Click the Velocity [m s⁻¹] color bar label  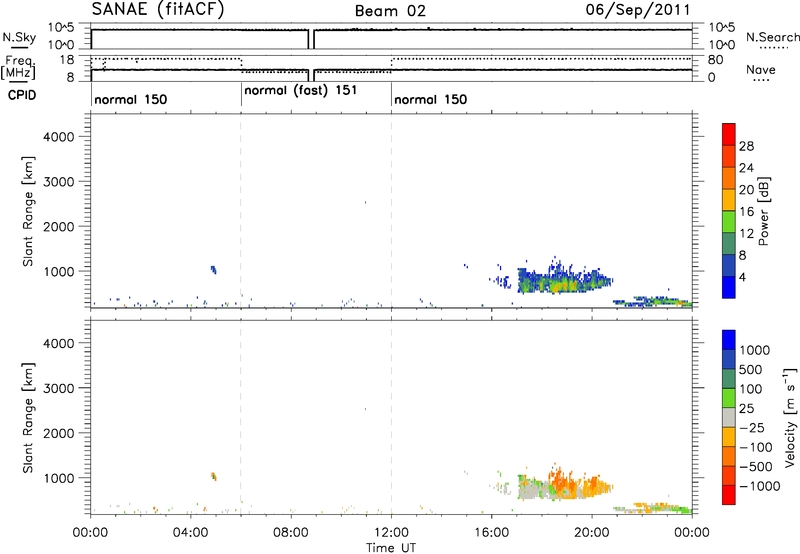790,417
